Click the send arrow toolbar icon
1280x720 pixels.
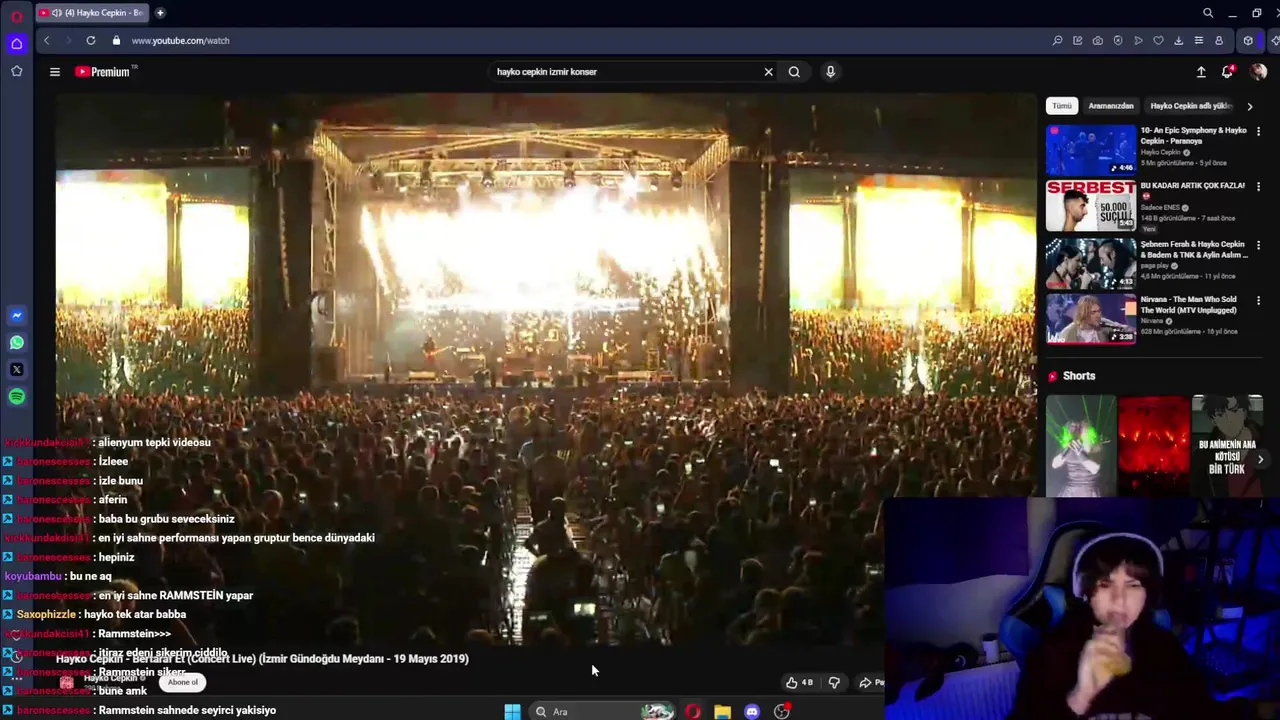(x=1138, y=40)
